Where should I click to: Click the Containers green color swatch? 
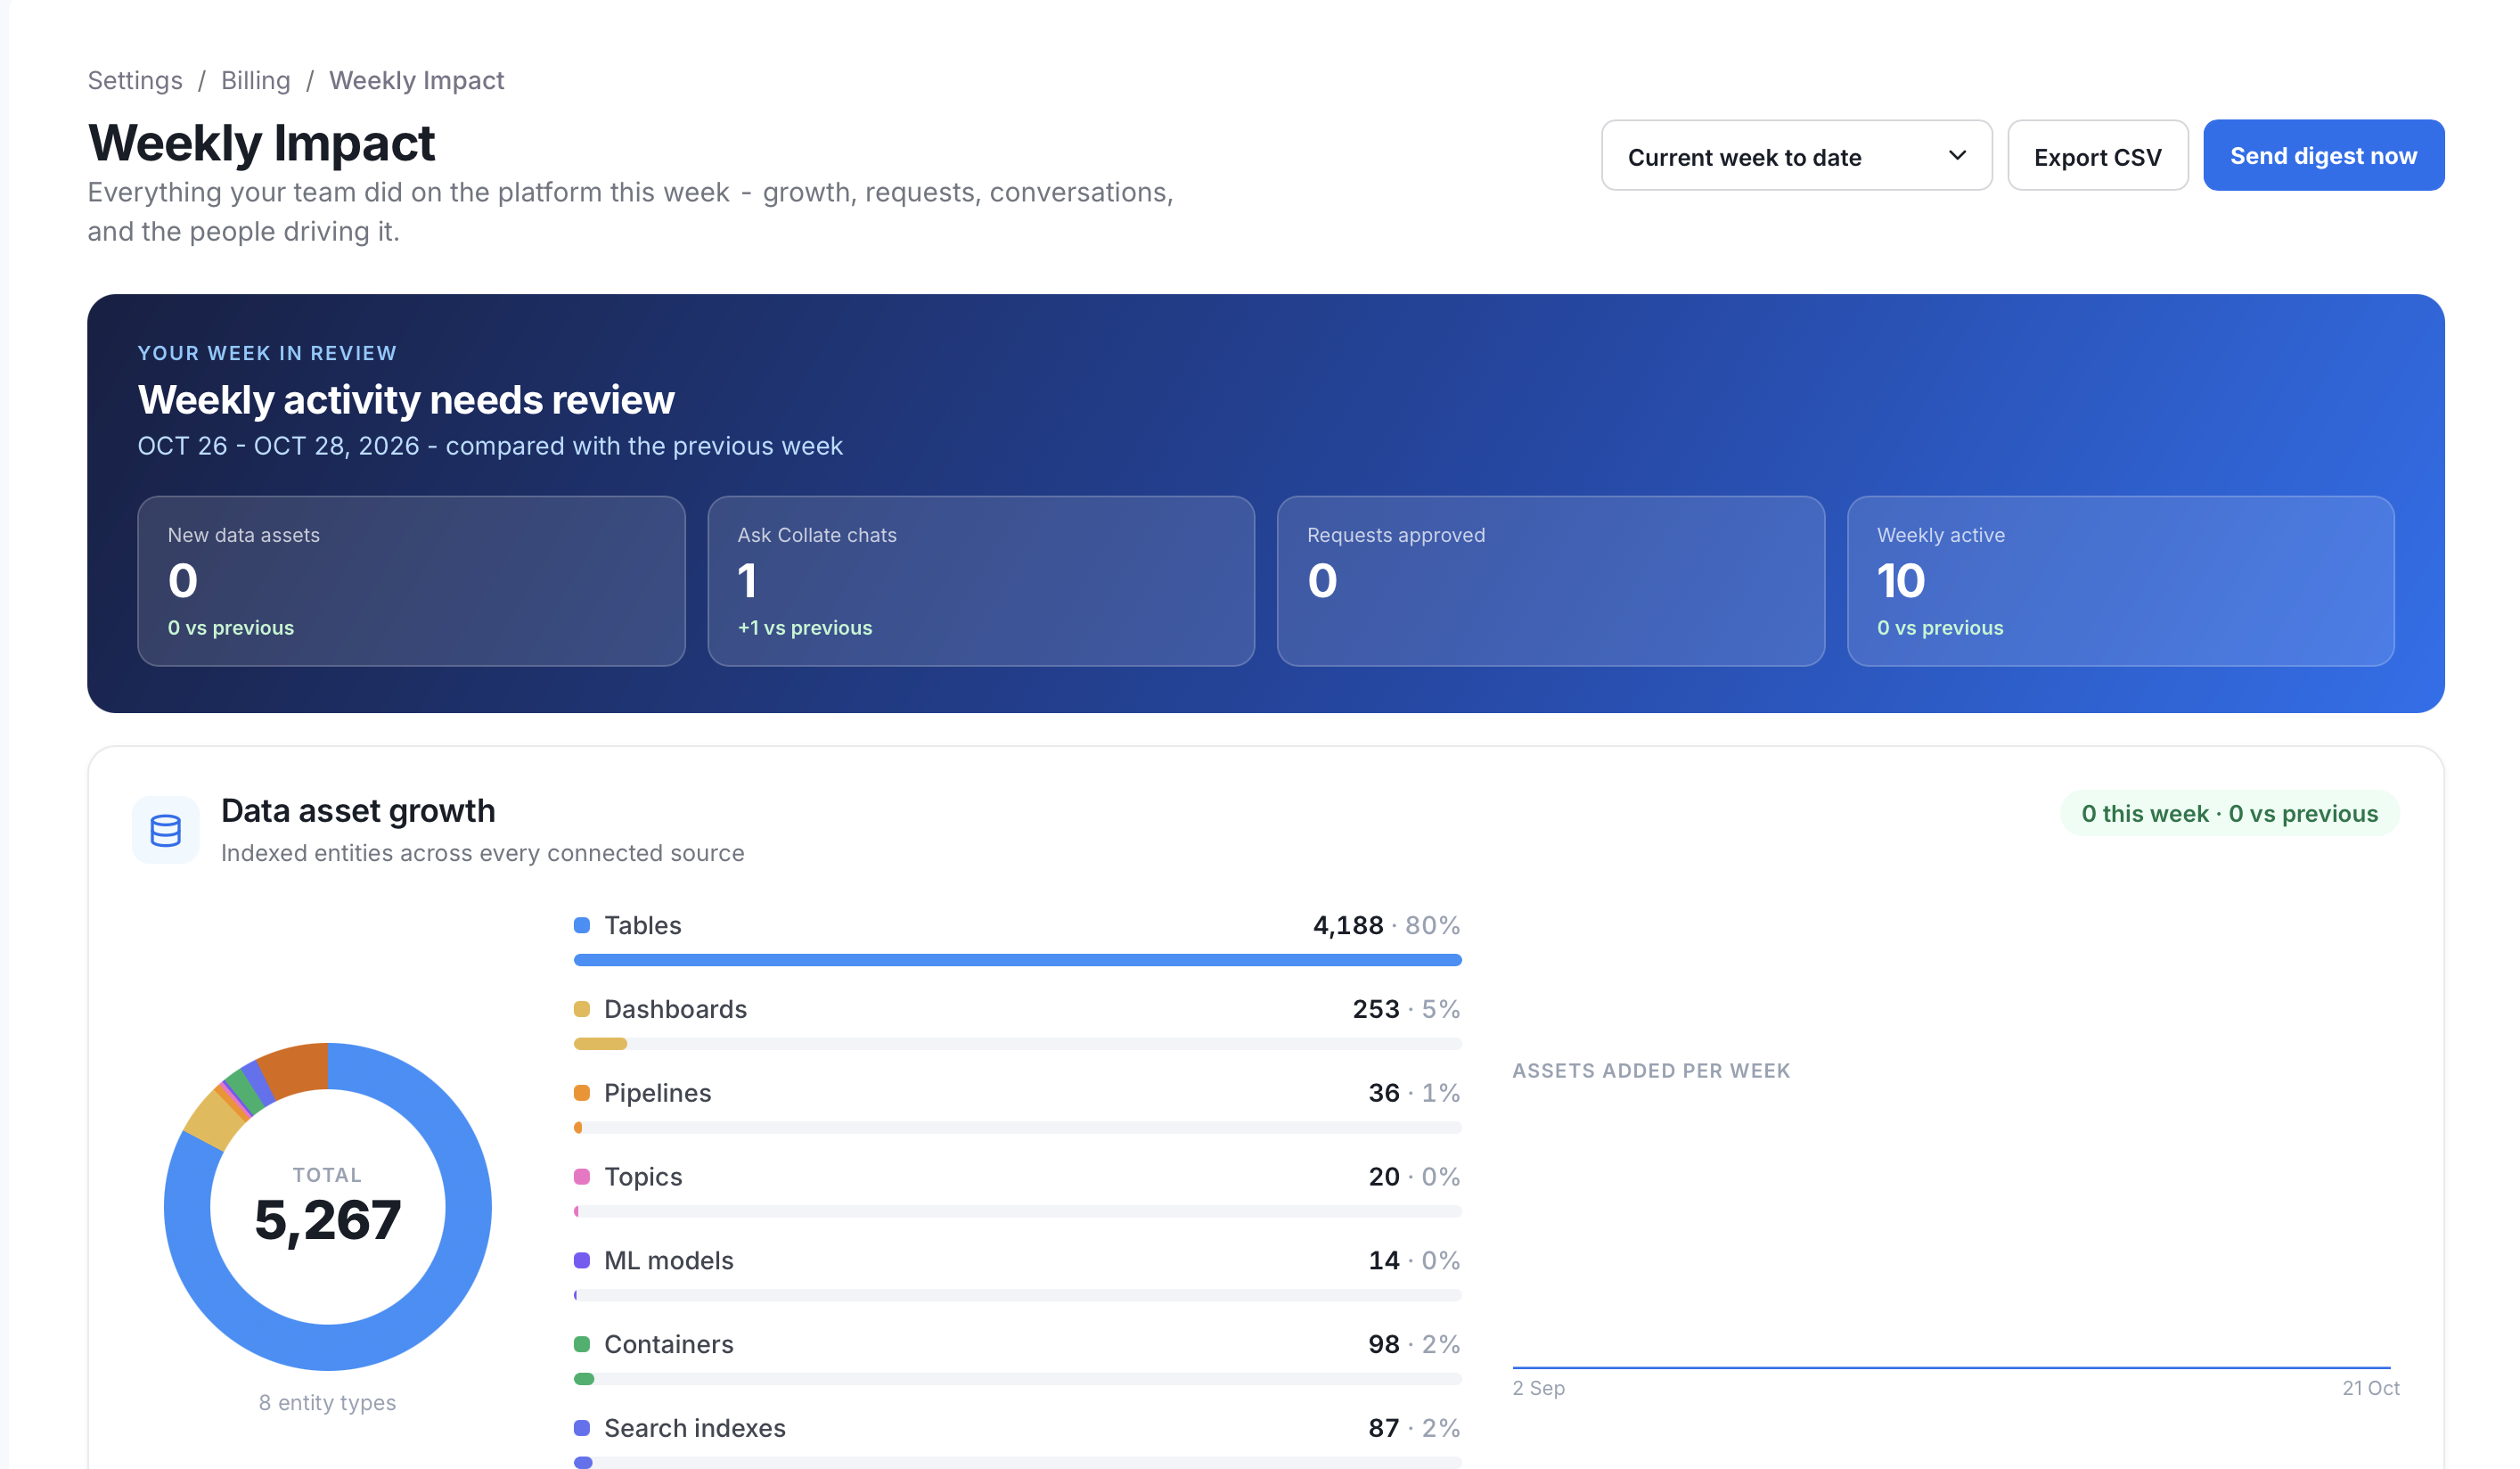click(x=582, y=1344)
